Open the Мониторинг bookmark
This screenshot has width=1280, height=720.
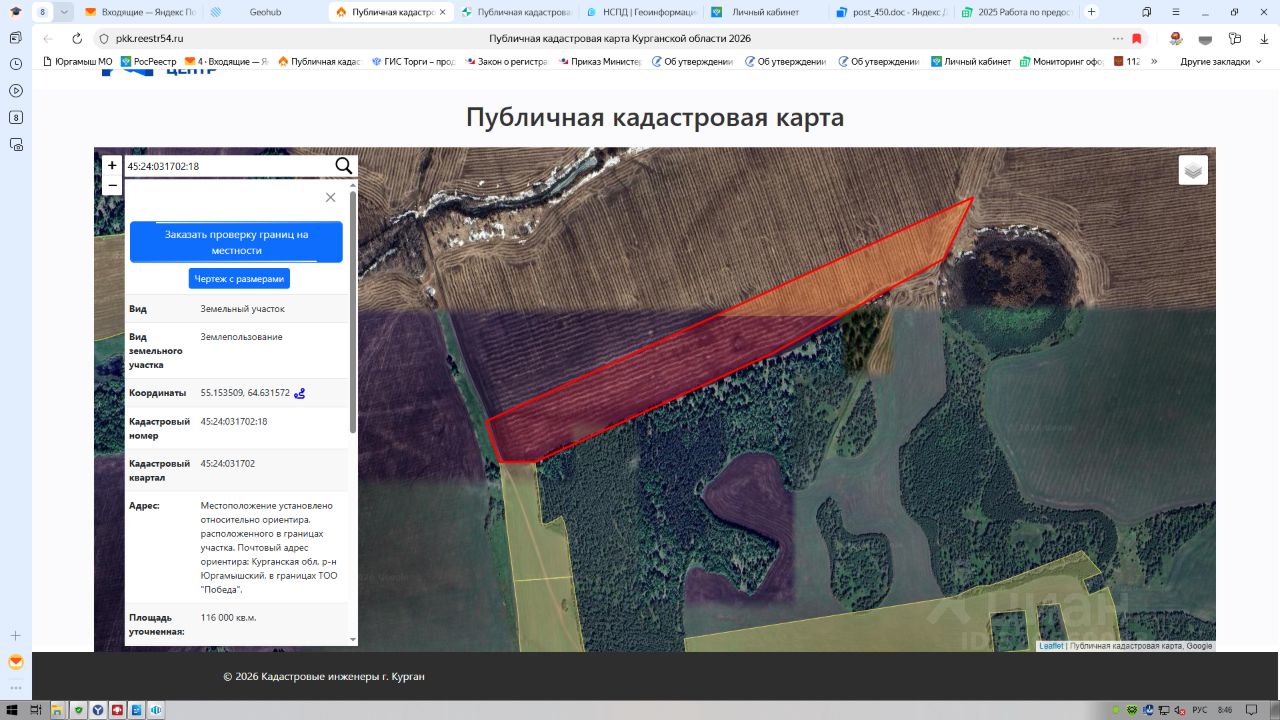(1061, 61)
